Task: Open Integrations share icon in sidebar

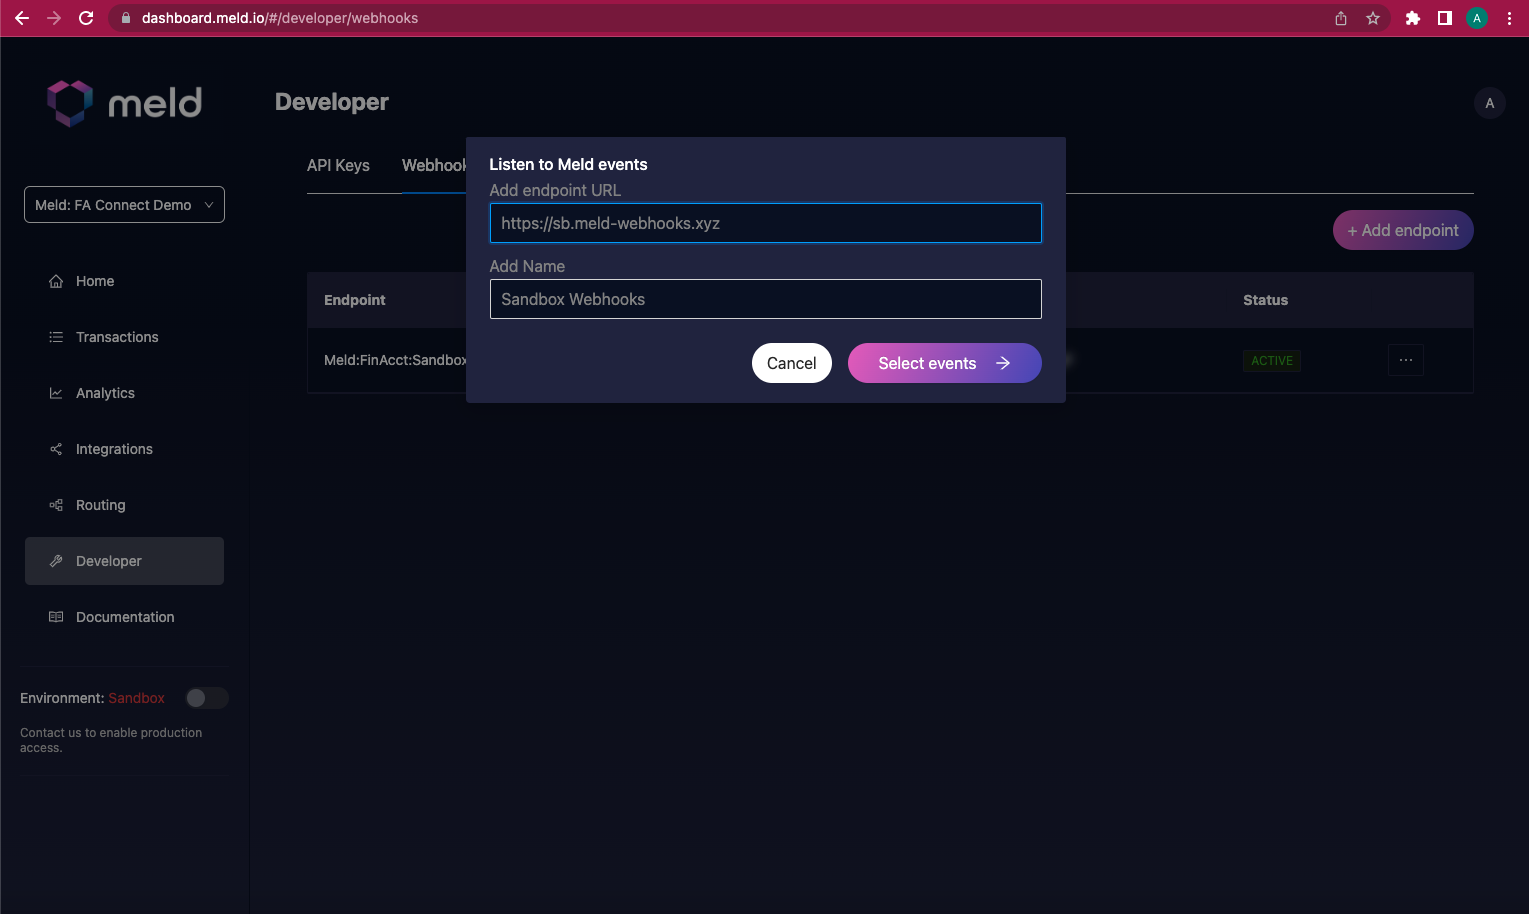Action: click(x=56, y=449)
